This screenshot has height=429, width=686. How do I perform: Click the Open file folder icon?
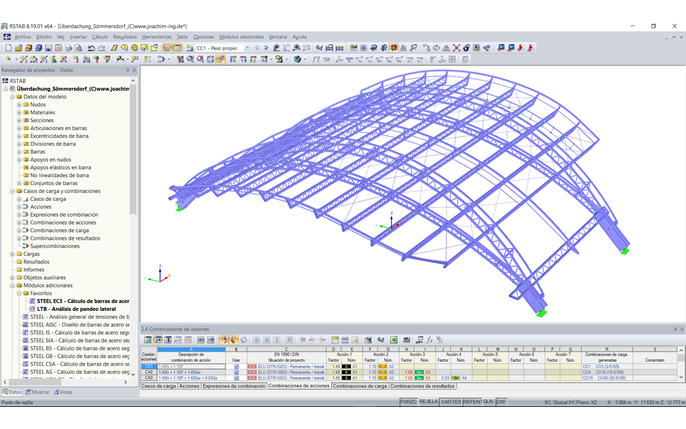[x=18, y=48]
